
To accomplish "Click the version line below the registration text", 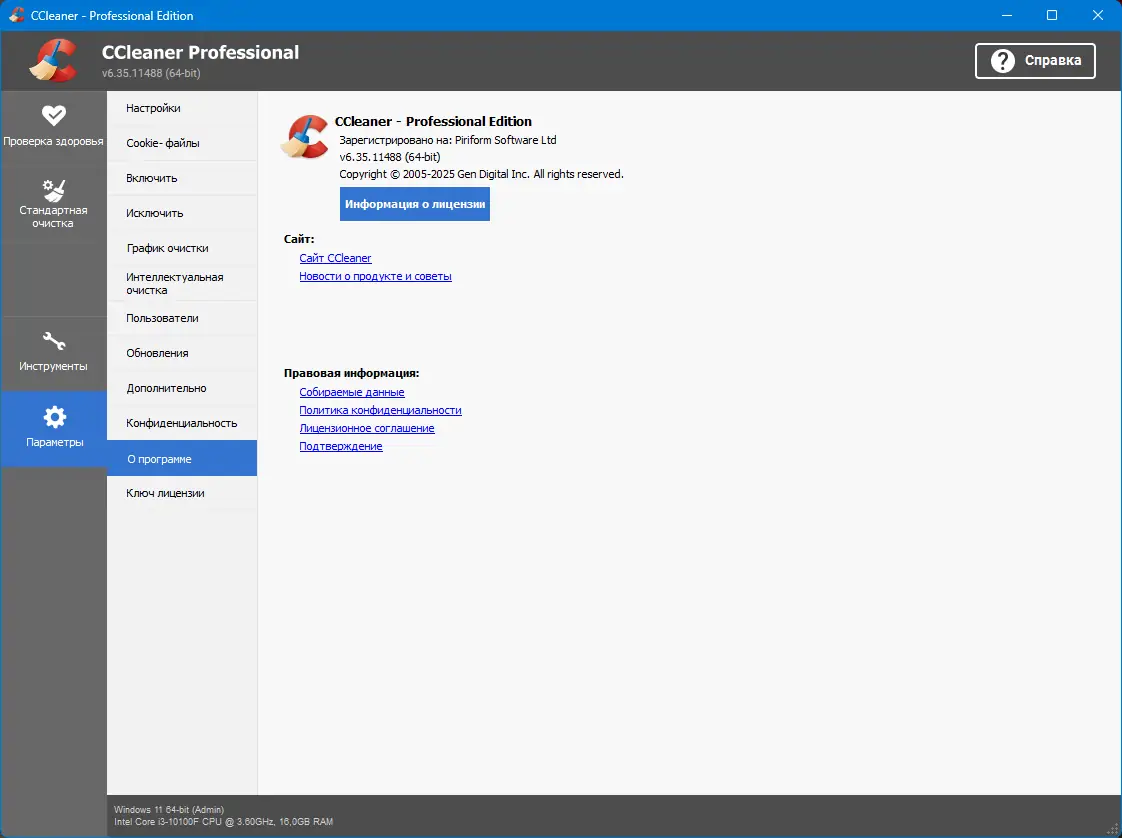I will pyautogui.click(x=390, y=157).
